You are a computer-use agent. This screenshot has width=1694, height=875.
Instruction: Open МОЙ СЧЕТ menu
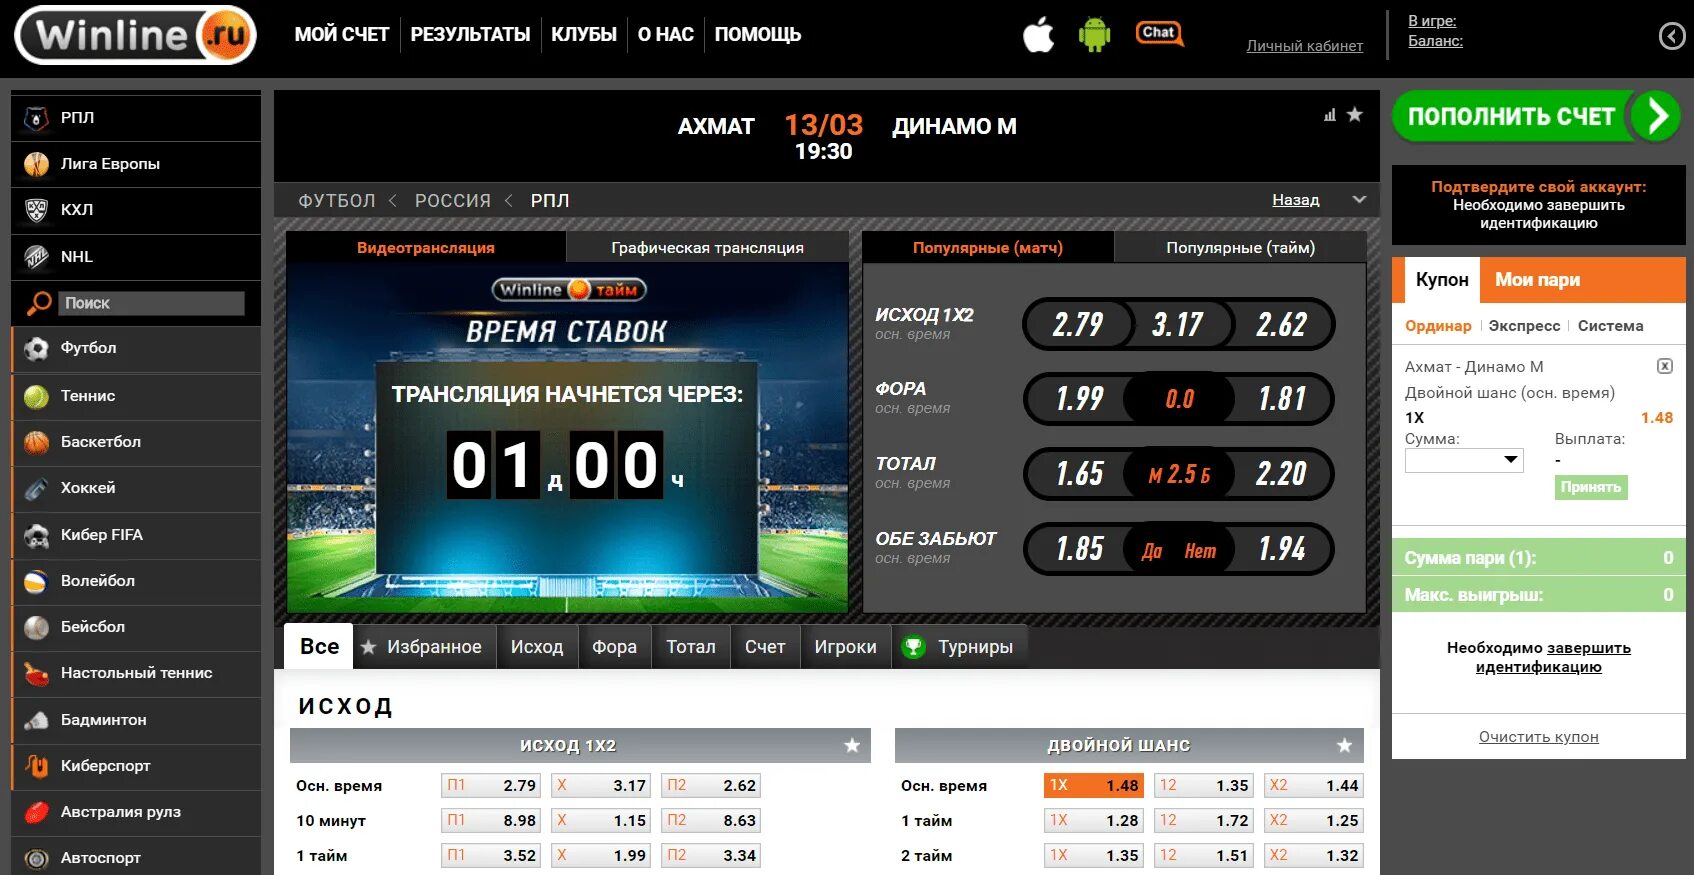(x=341, y=35)
